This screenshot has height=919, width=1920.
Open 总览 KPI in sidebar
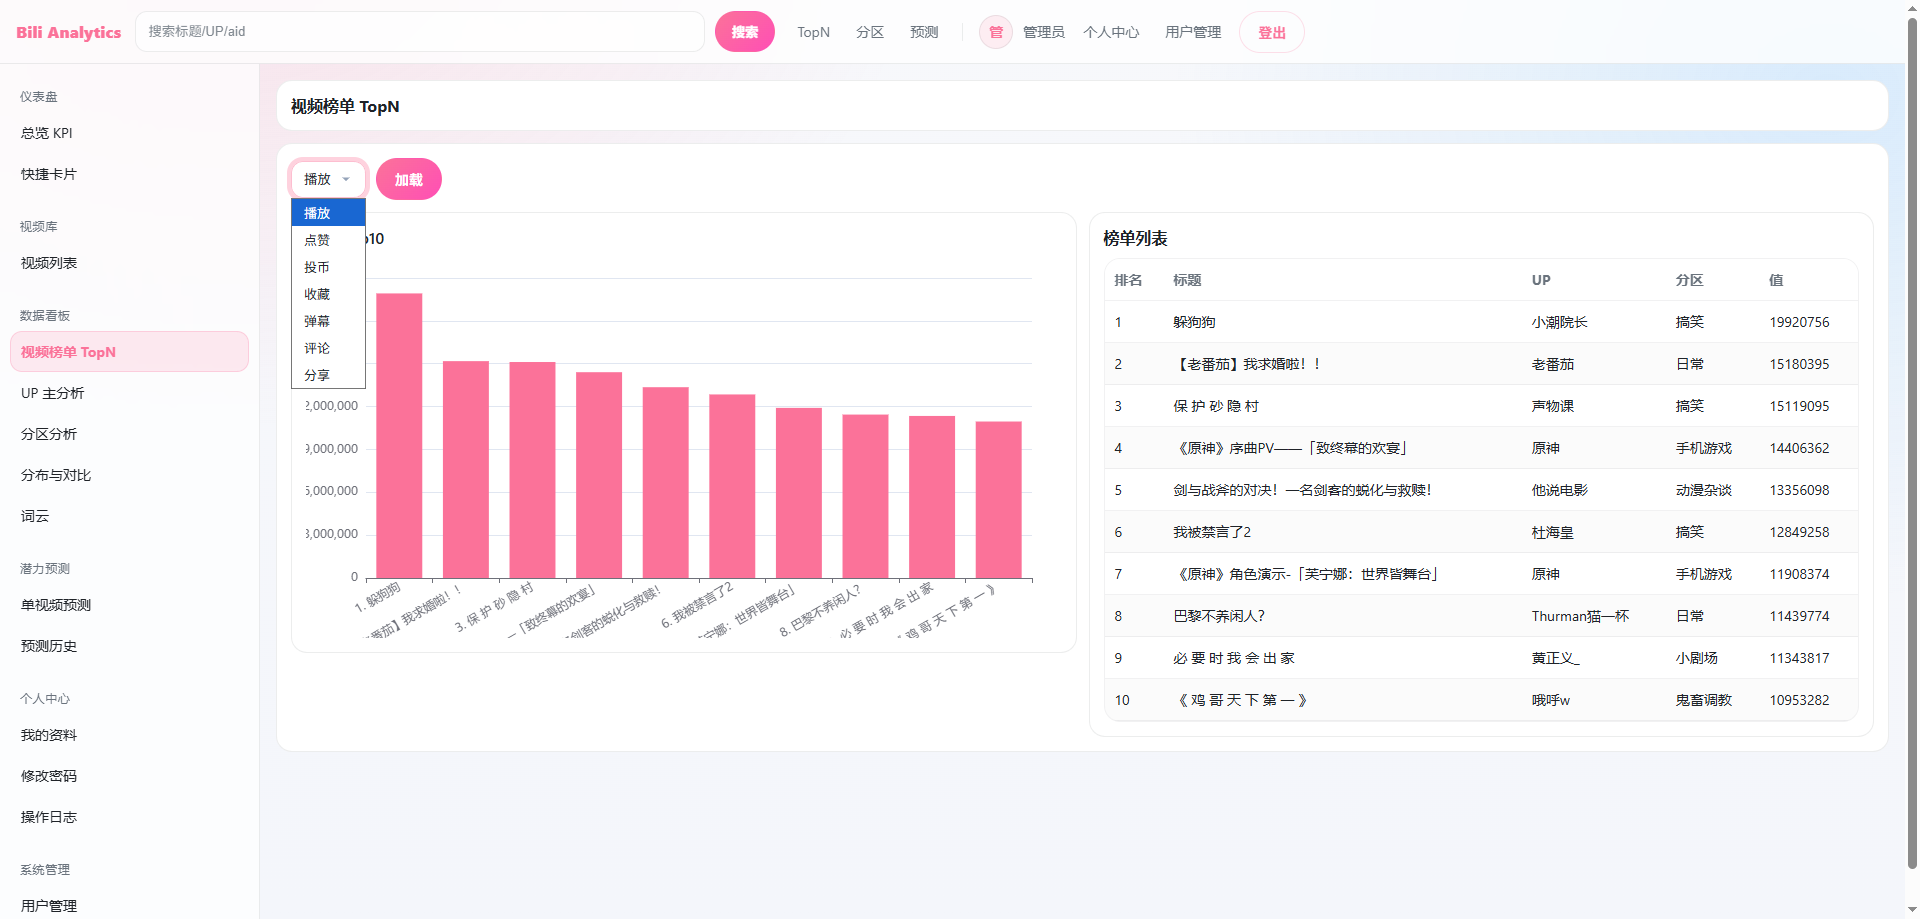tap(47, 133)
